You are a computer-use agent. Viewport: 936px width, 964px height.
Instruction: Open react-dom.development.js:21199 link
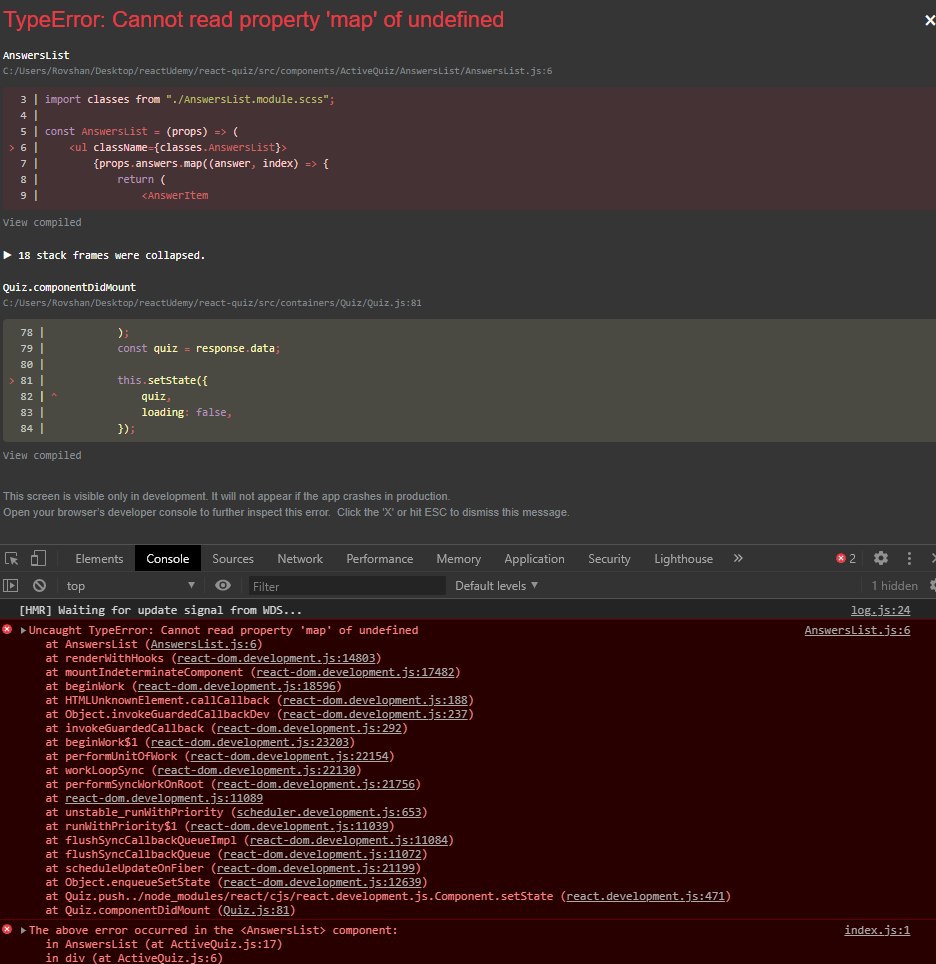(x=316, y=868)
